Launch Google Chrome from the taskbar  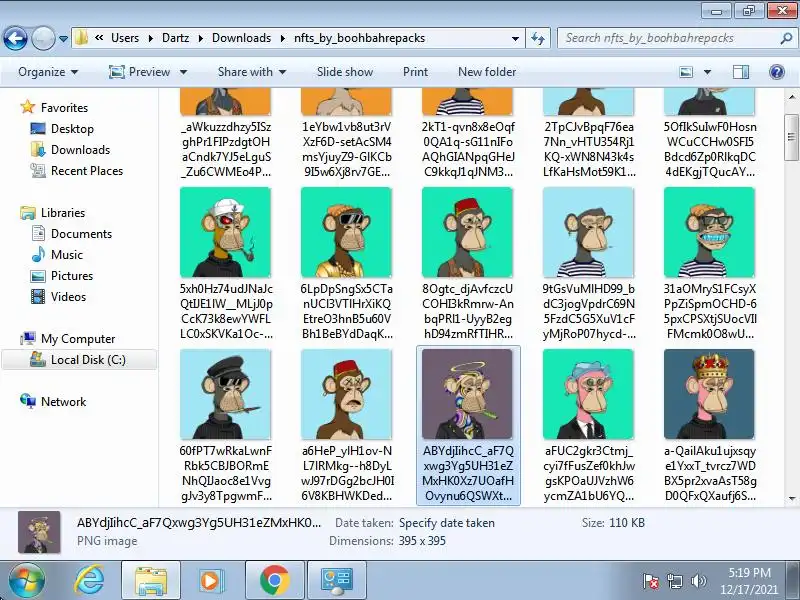tap(274, 581)
